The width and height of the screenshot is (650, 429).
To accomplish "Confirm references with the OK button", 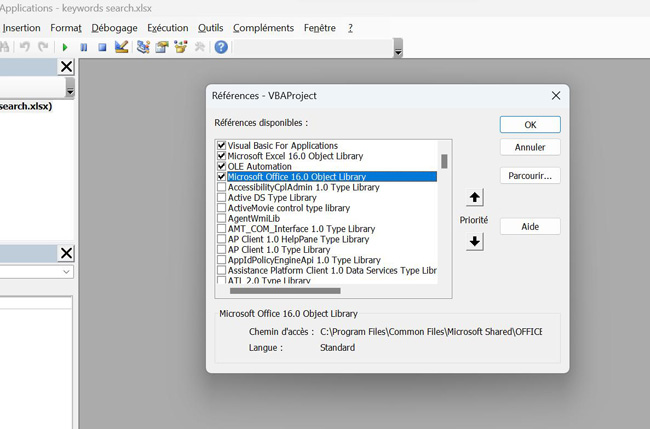I will click(x=530, y=125).
